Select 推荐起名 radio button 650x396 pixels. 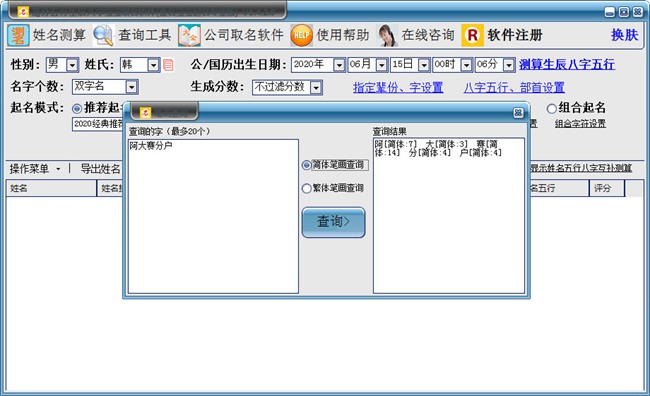(77, 109)
